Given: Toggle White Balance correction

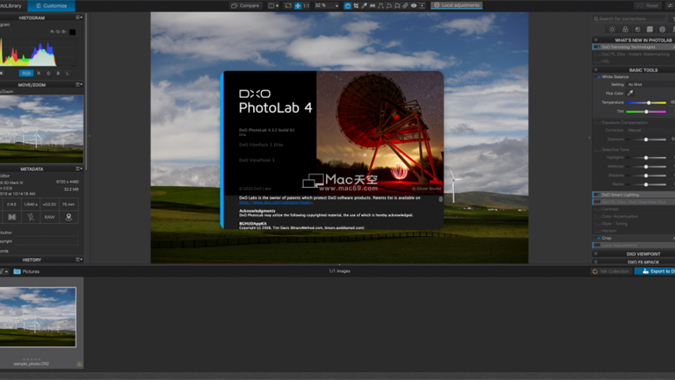Looking at the screenshot, I should coord(598,77).
